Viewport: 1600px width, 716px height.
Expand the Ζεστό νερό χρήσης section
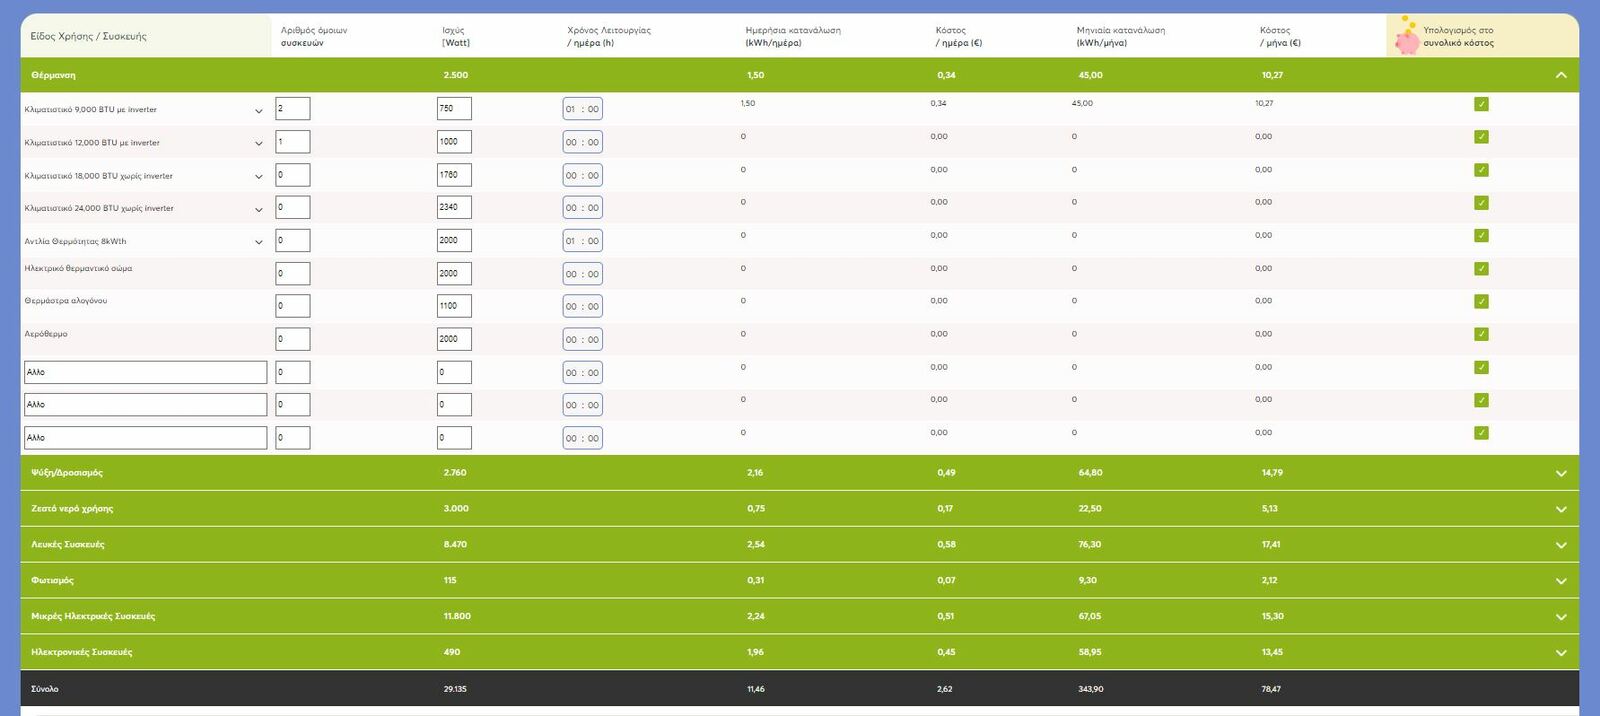1561,509
